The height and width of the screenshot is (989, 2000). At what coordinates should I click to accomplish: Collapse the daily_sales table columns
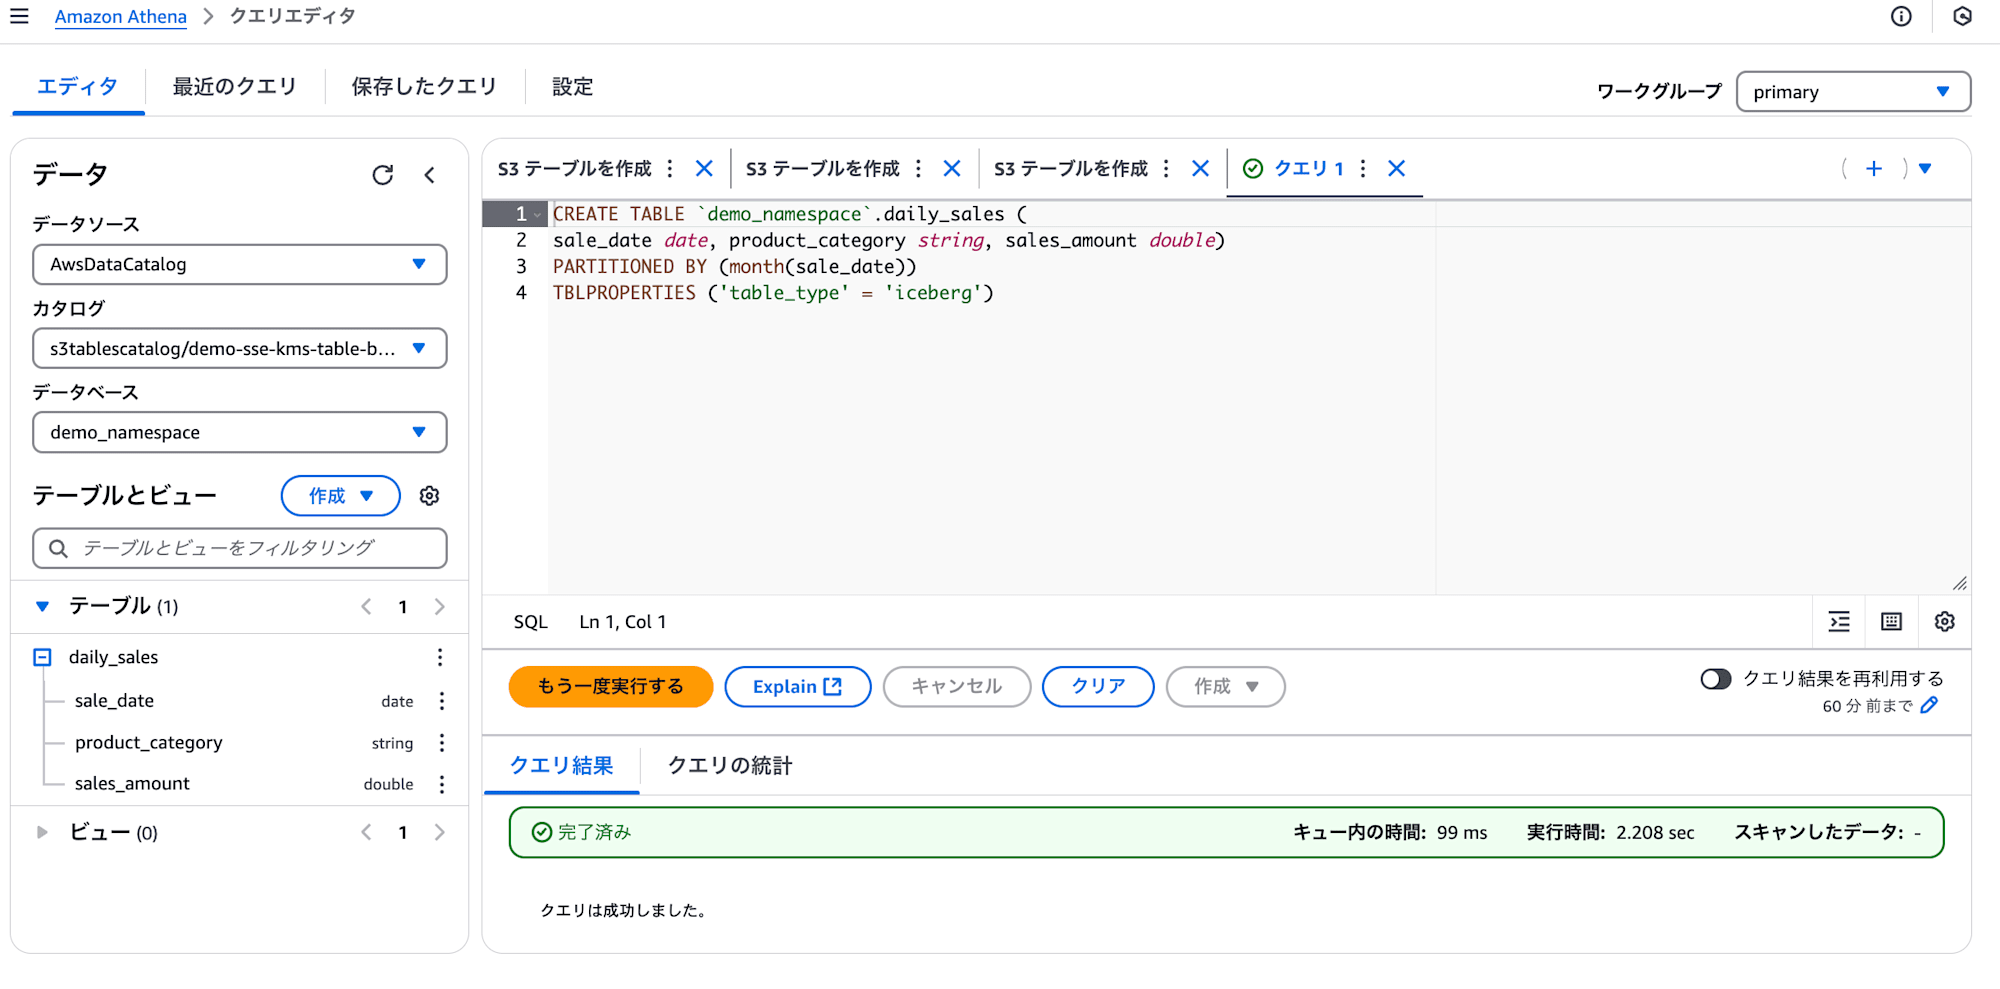click(x=42, y=657)
